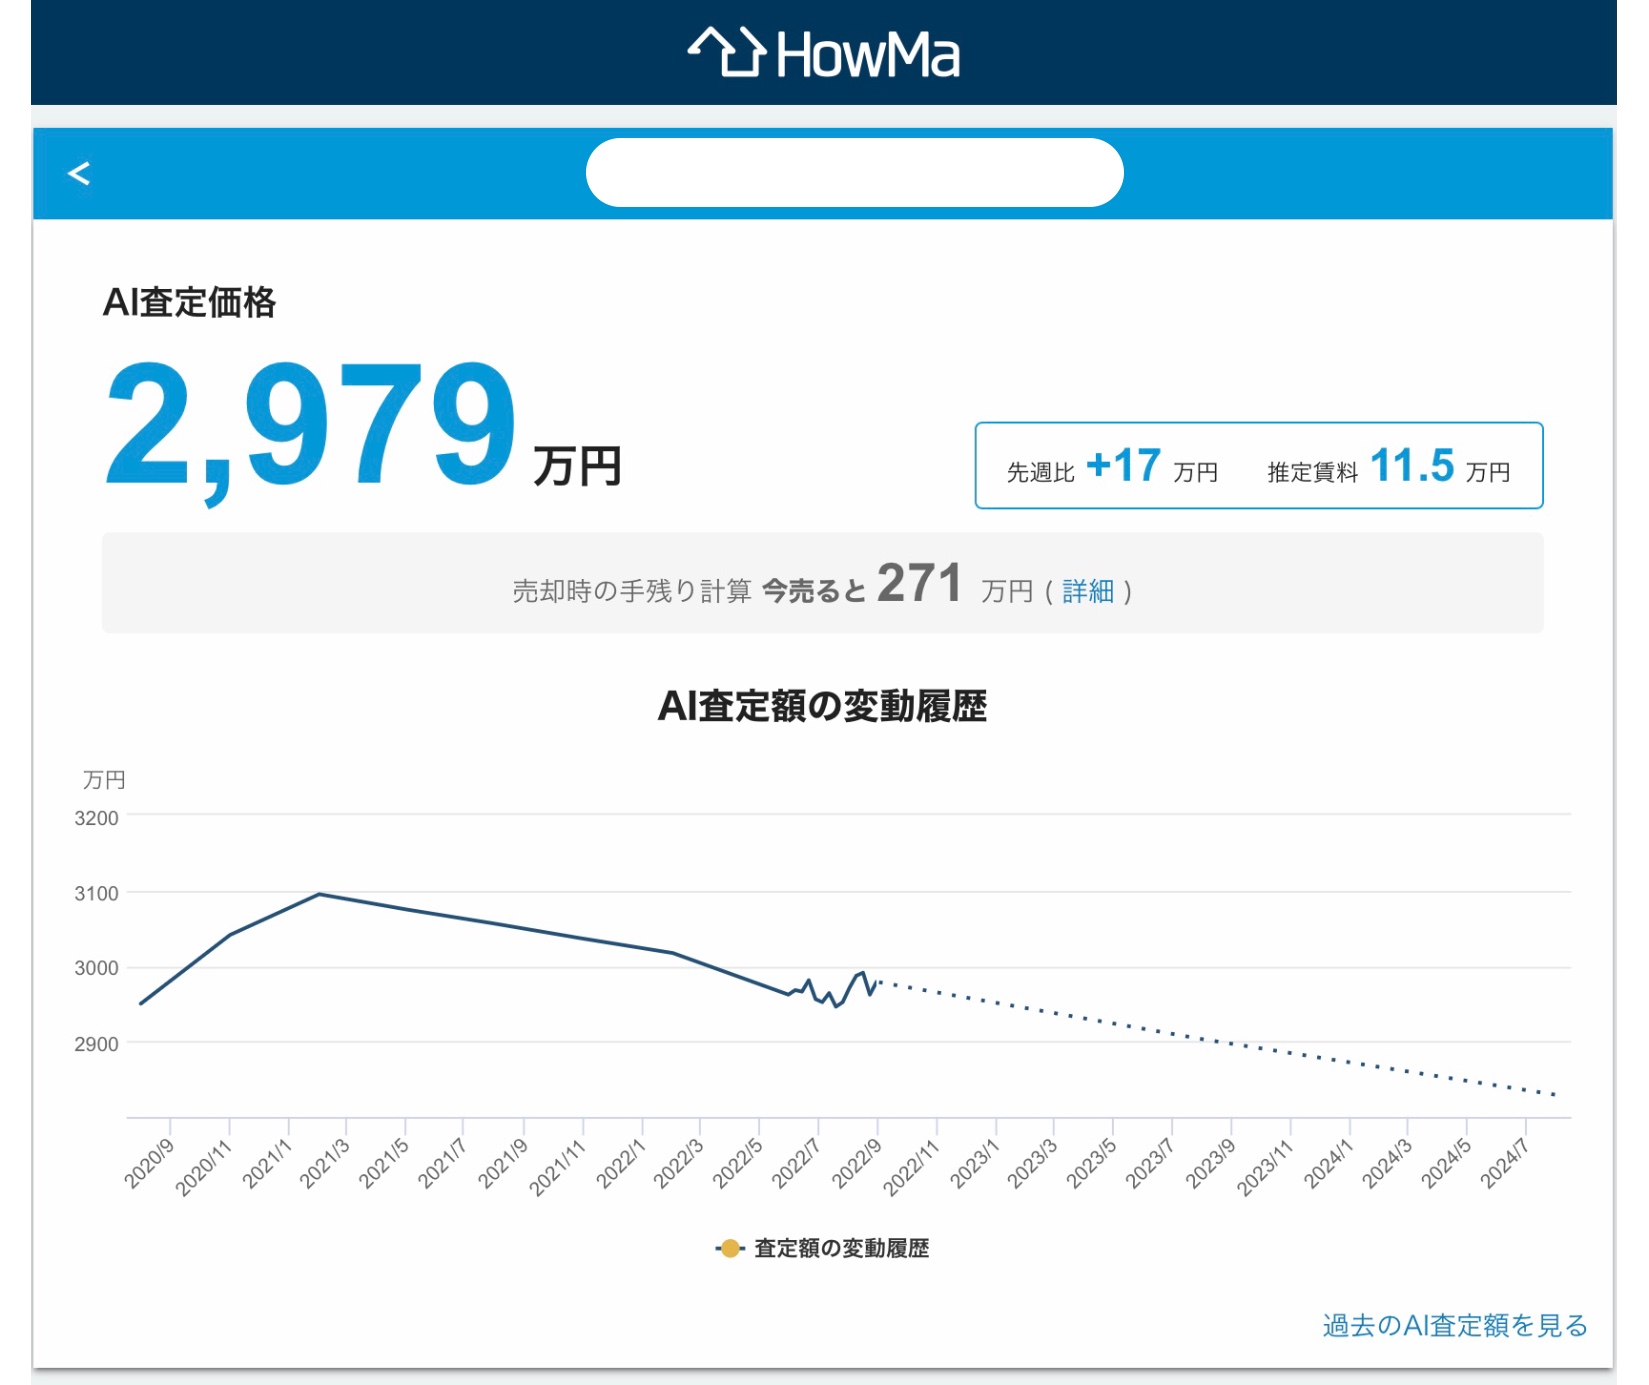Image resolution: width=1649 pixels, height=1385 pixels.
Task: Click the 3000 y-axis label
Action: (x=96, y=968)
